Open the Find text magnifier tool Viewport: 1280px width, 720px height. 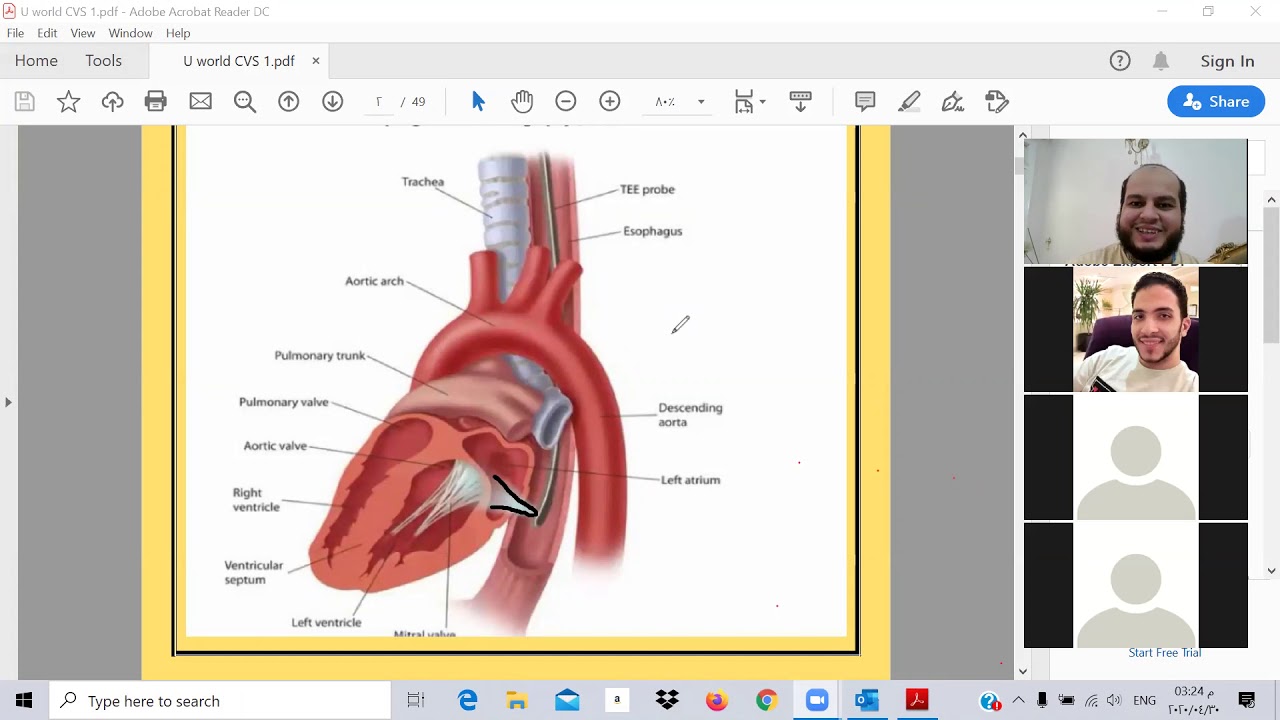[245, 101]
